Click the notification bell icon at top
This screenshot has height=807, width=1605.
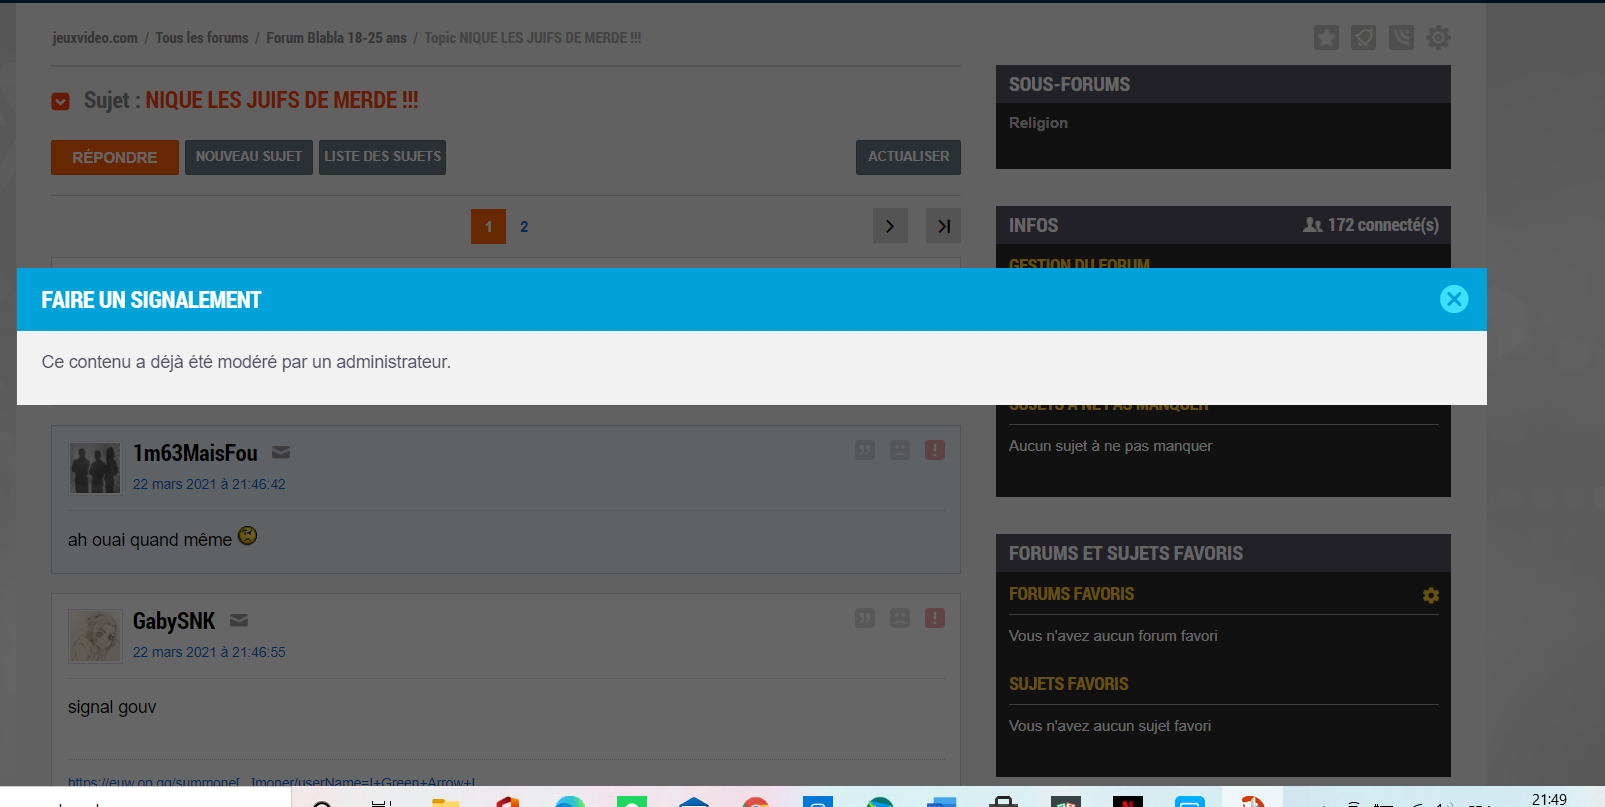pos(1363,38)
